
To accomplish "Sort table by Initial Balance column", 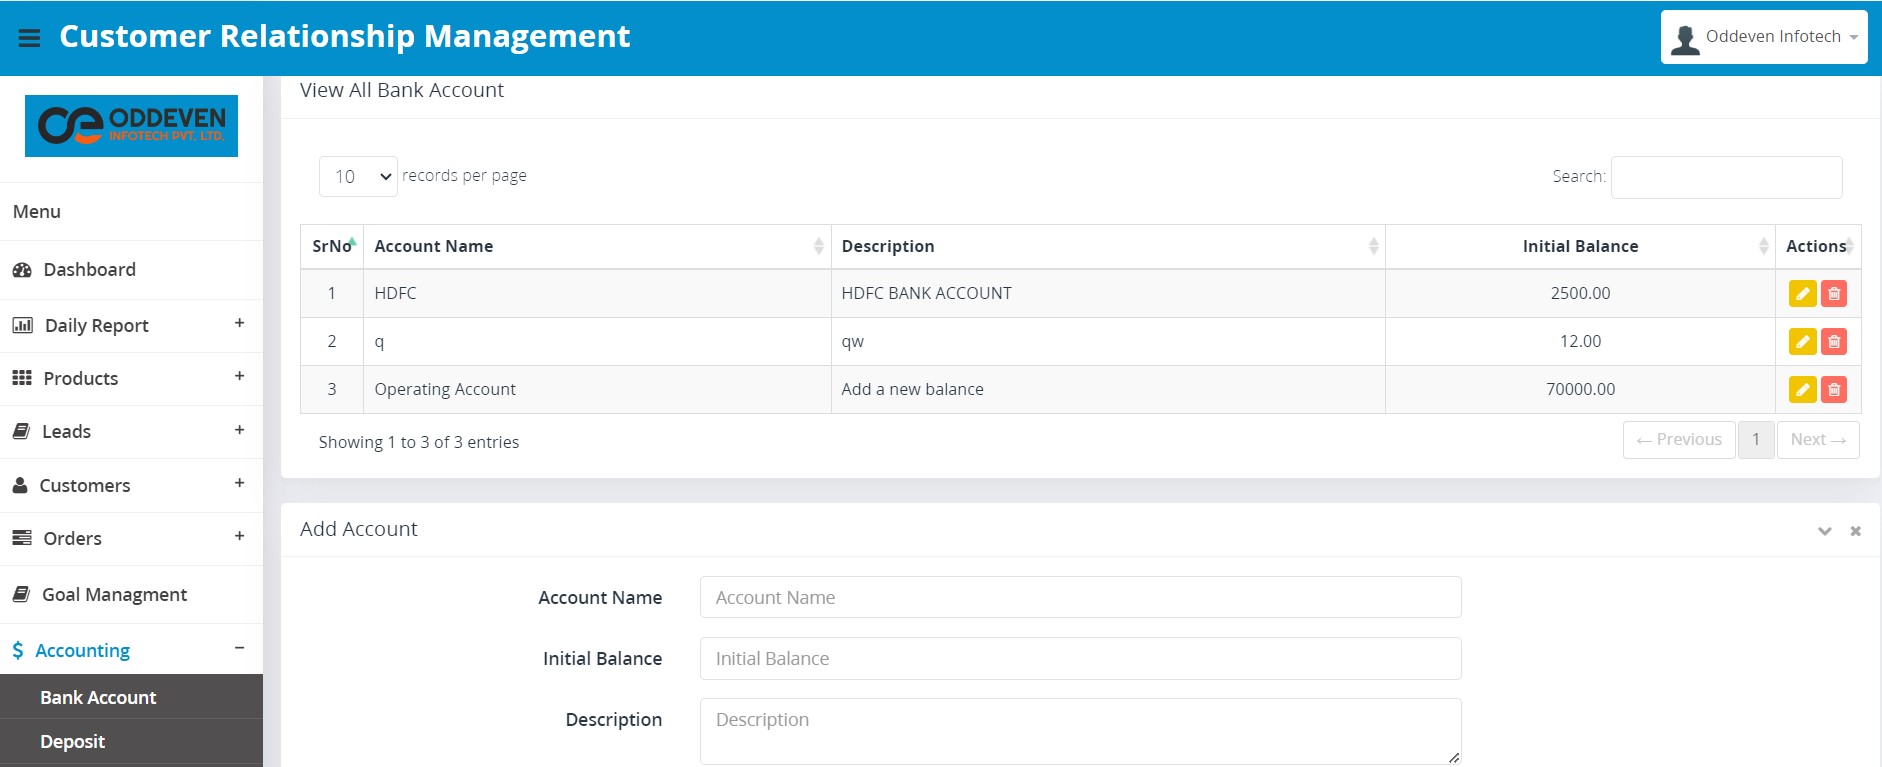I will pyautogui.click(x=1579, y=247).
